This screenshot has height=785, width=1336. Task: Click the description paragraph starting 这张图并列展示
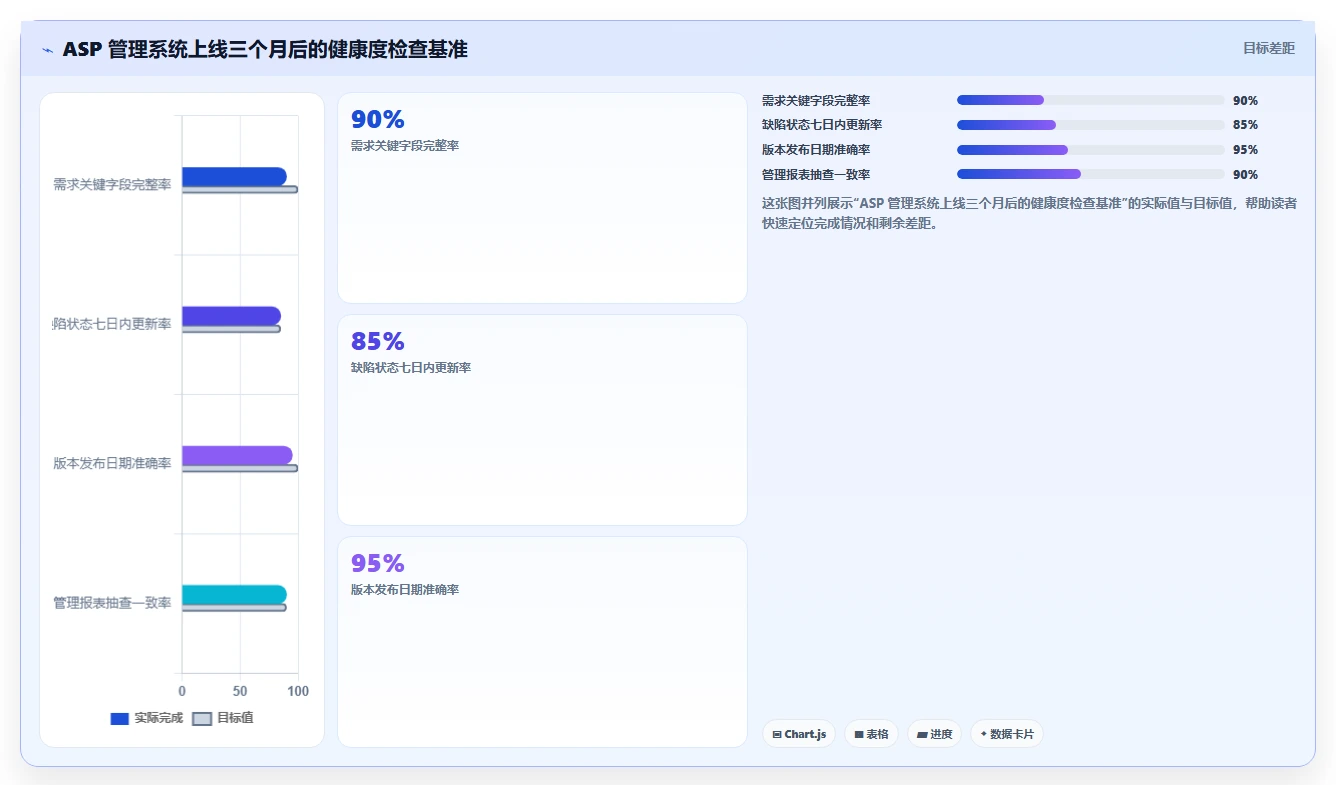pyautogui.click(x=1030, y=213)
